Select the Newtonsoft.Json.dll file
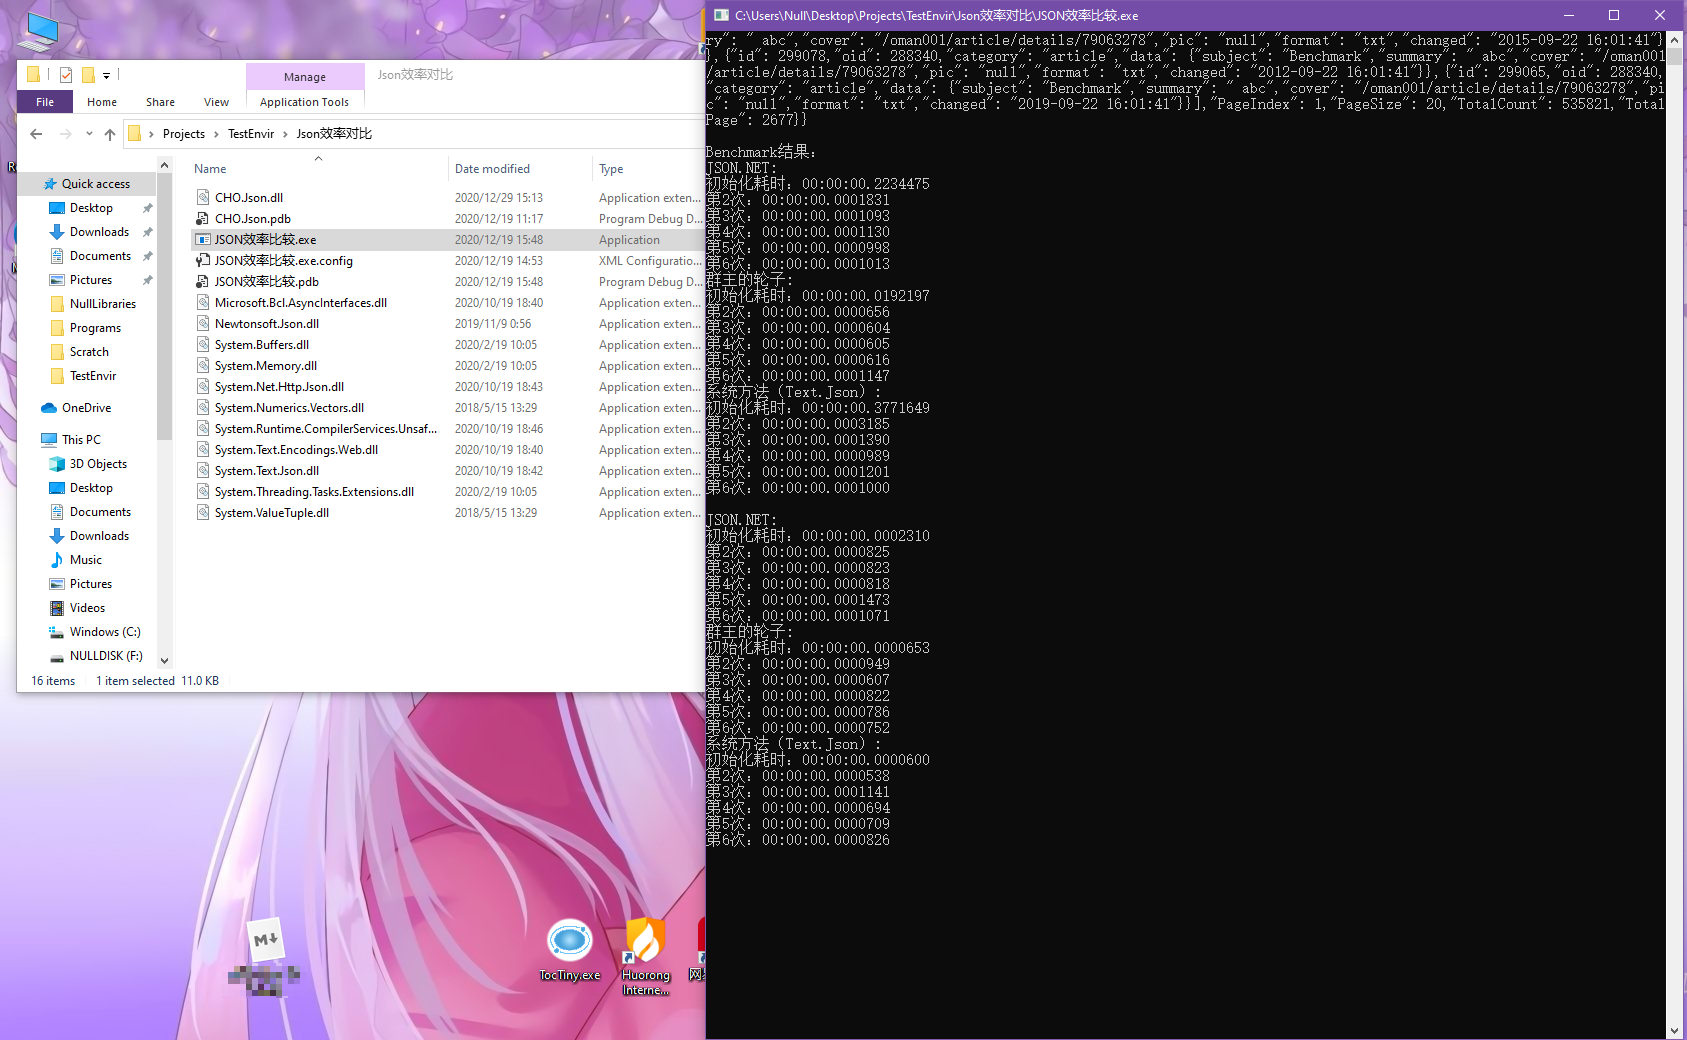 coord(267,324)
